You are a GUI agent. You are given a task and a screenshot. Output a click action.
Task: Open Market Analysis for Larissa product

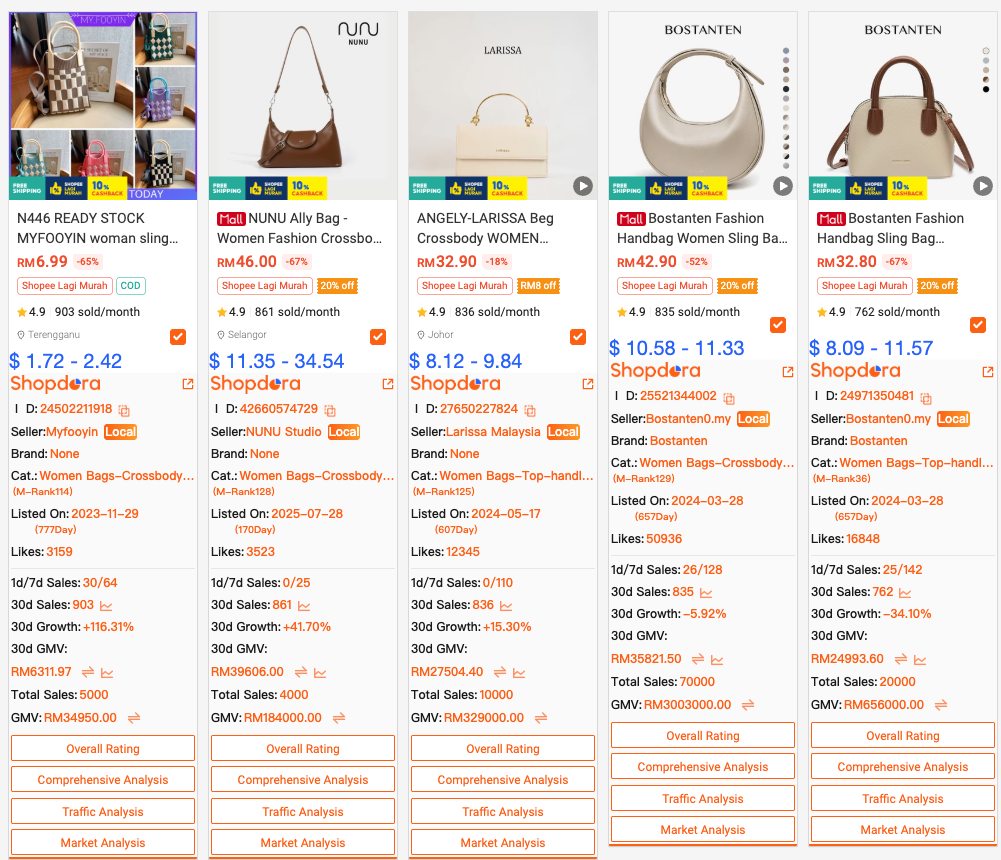pyautogui.click(x=502, y=843)
